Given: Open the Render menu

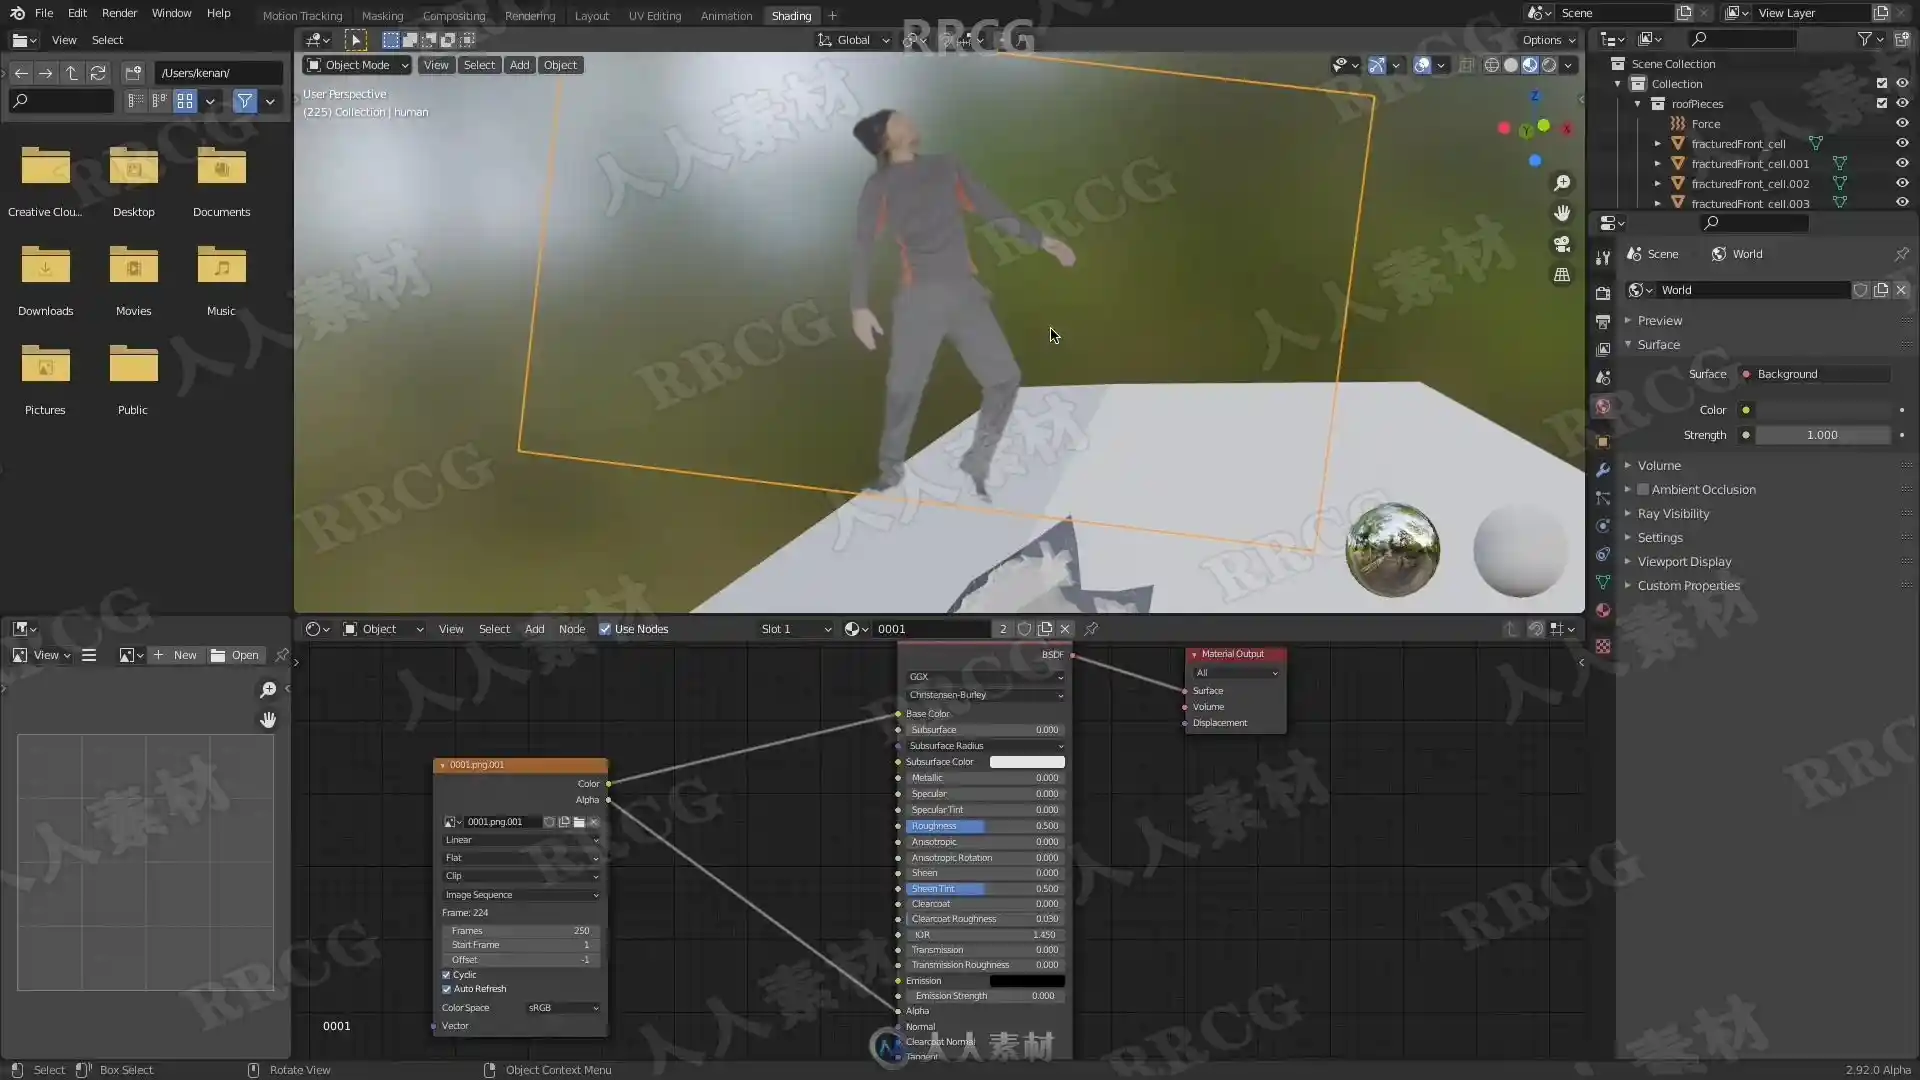Looking at the screenshot, I should tap(119, 13).
